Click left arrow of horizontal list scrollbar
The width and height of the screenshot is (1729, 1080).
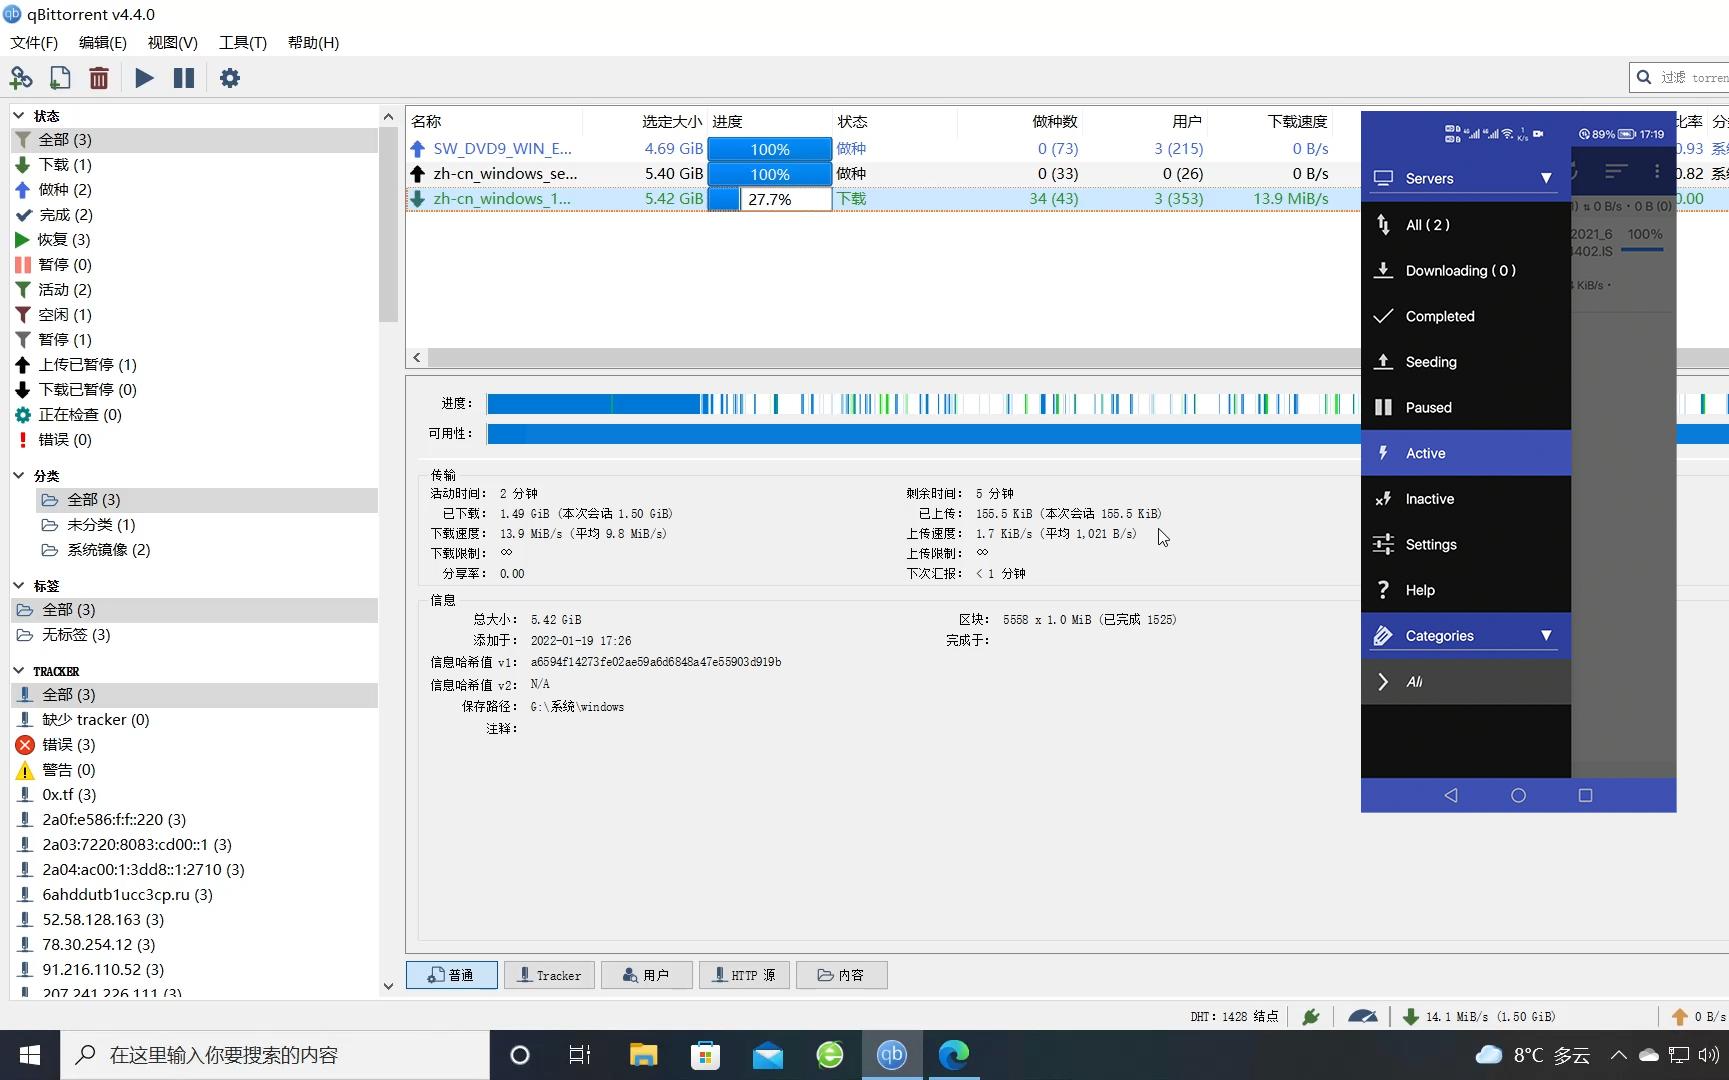coord(417,357)
